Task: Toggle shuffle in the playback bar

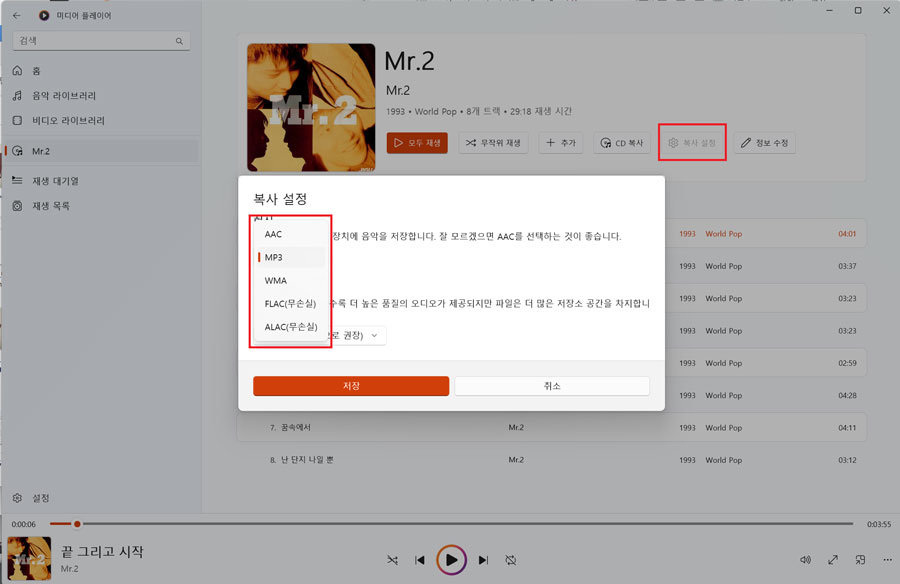Action: tap(392, 560)
